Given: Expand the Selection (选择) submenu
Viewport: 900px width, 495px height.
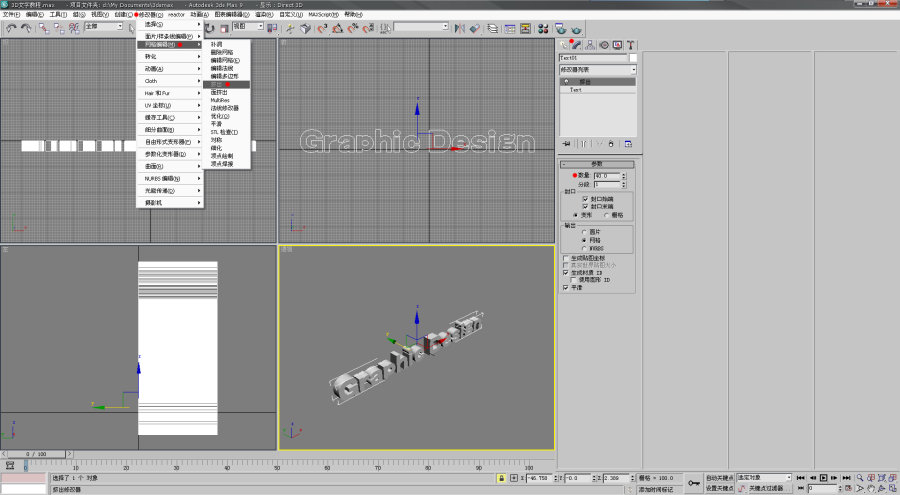Looking at the screenshot, I should pyautogui.click(x=170, y=24).
